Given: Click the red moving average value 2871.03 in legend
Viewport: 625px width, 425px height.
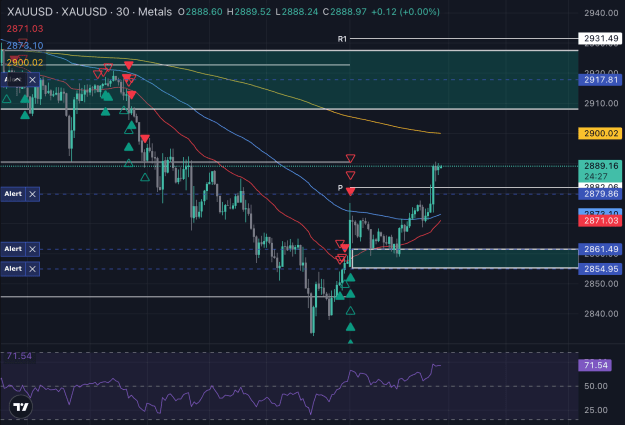Looking at the screenshot, I should click(x=25, y=29).
